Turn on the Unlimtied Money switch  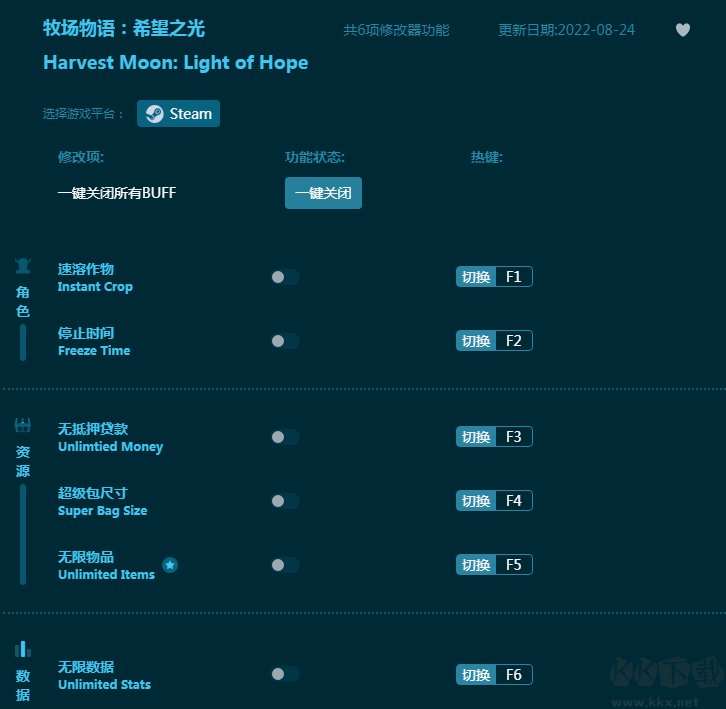coord(285,437)
